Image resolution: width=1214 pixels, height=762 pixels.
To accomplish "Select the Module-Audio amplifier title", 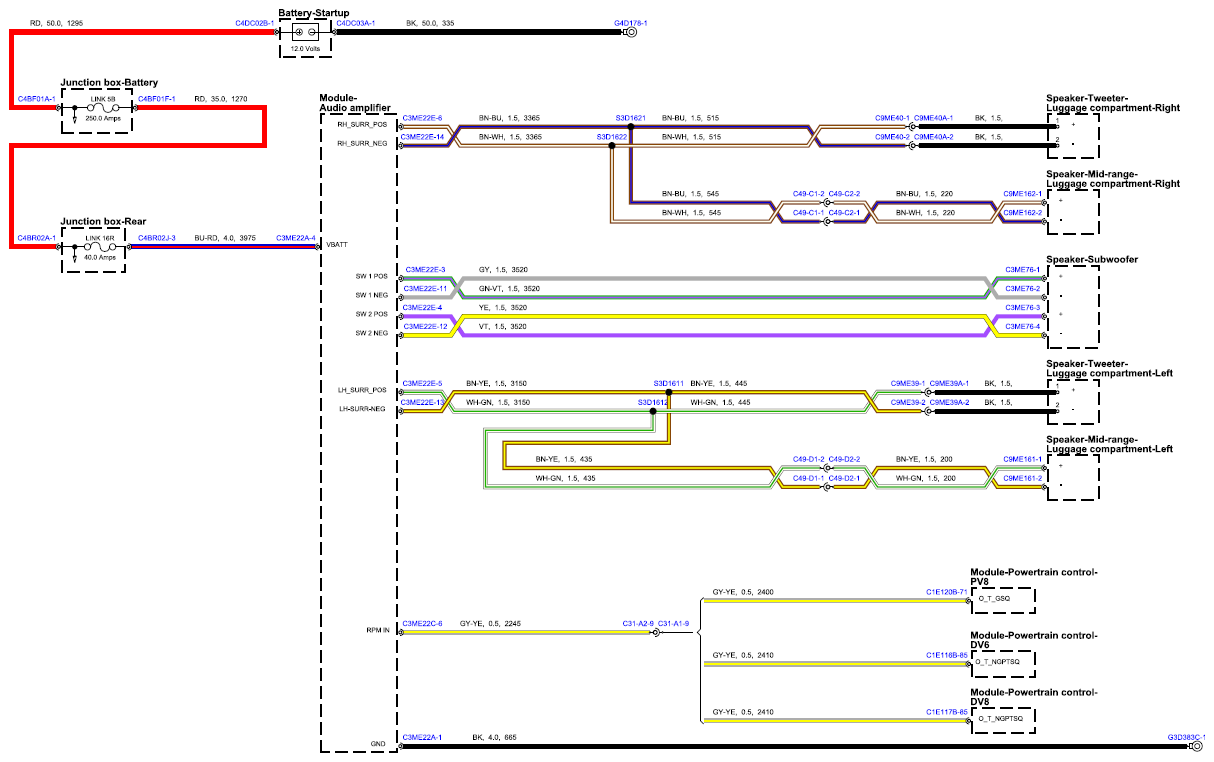I will pyautogui.click(x=357, y=101).
